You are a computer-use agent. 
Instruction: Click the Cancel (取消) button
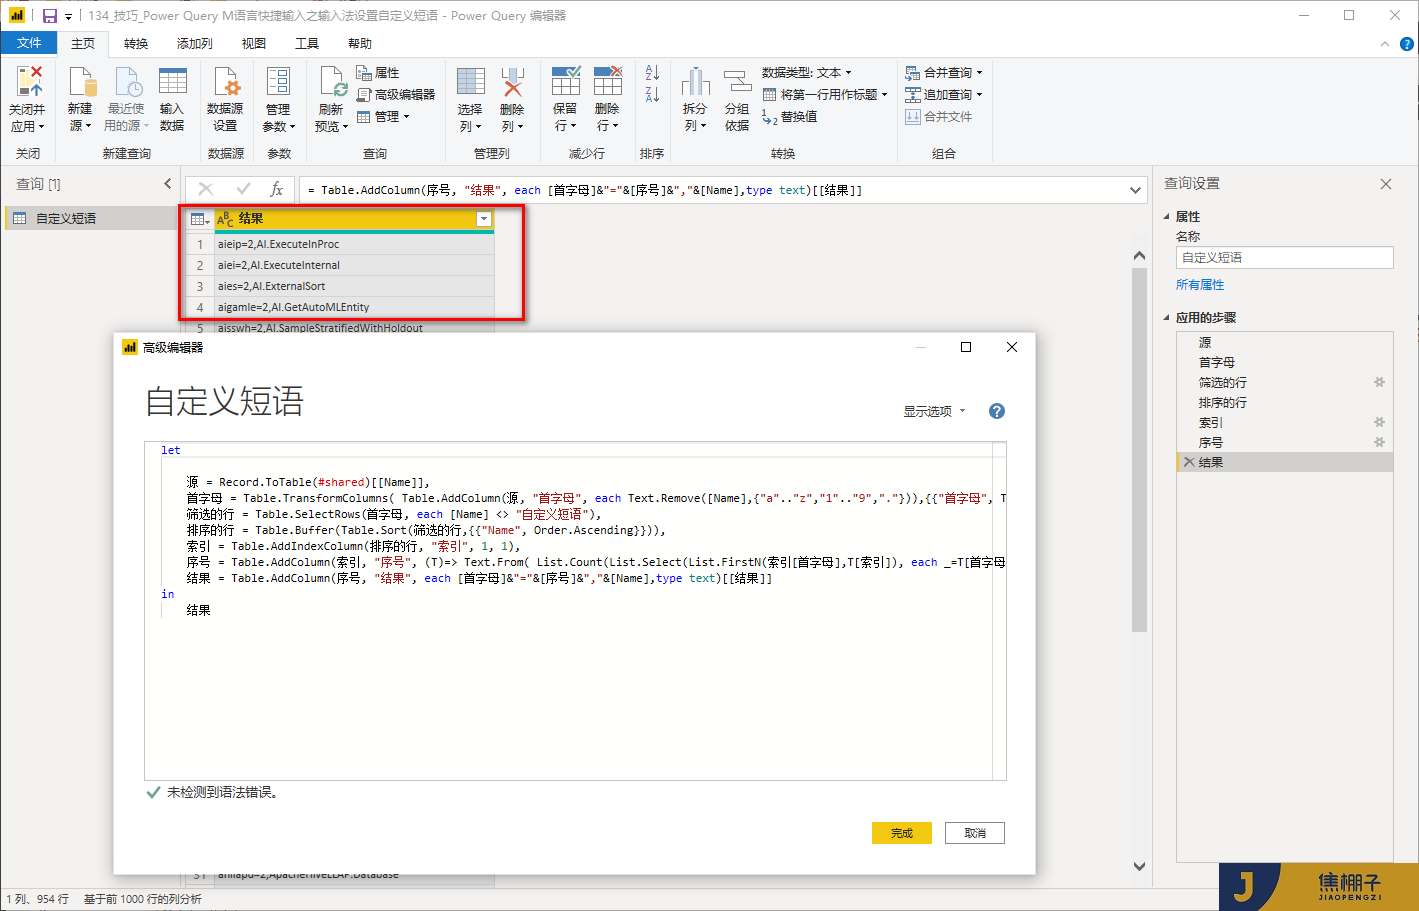[975, 833]
